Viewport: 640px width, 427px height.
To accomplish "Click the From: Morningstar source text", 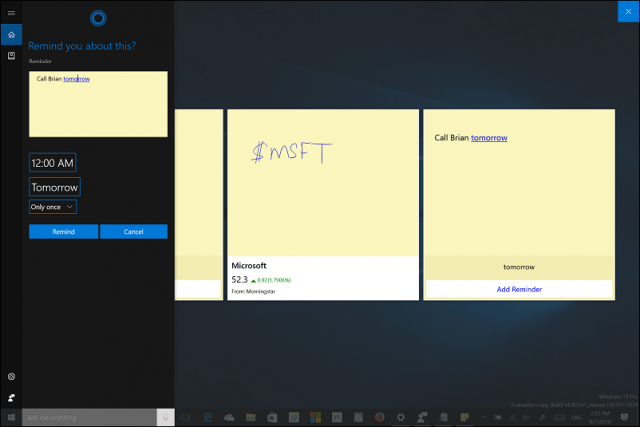I will click(x=253, y=291).
